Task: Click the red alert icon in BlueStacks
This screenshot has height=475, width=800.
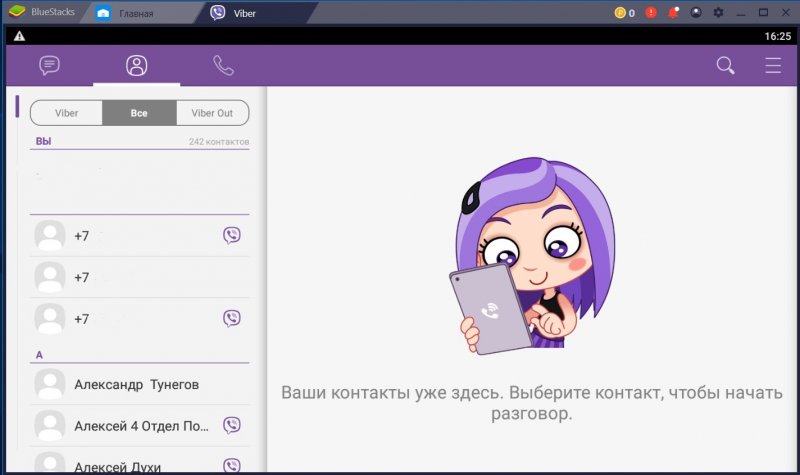Action: [651, 12]
